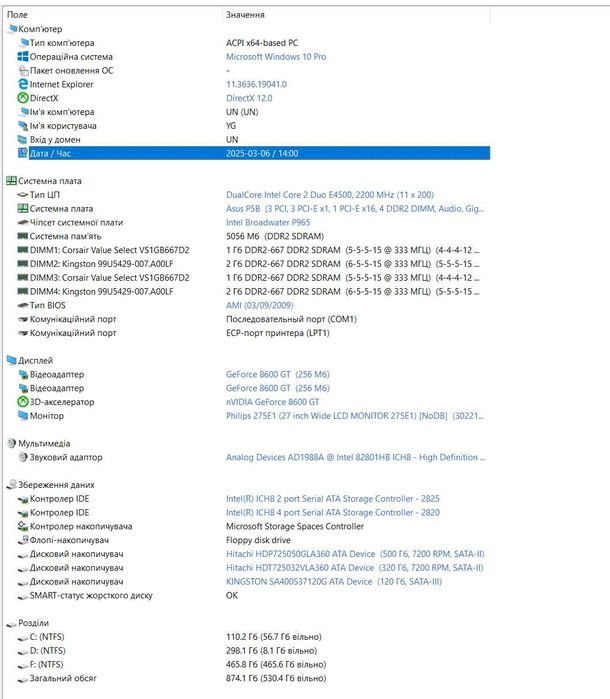Click the 874.1 ГБ total capacity value
The height and width of the screenshot is (699, 610).
[x=276, y=678]
